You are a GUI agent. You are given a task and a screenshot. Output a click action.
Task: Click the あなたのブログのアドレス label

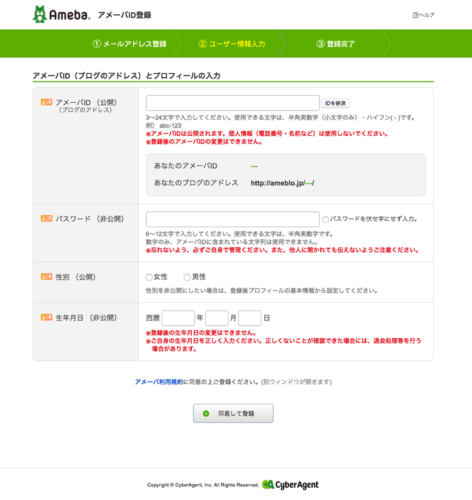click(x=196, y=183)
